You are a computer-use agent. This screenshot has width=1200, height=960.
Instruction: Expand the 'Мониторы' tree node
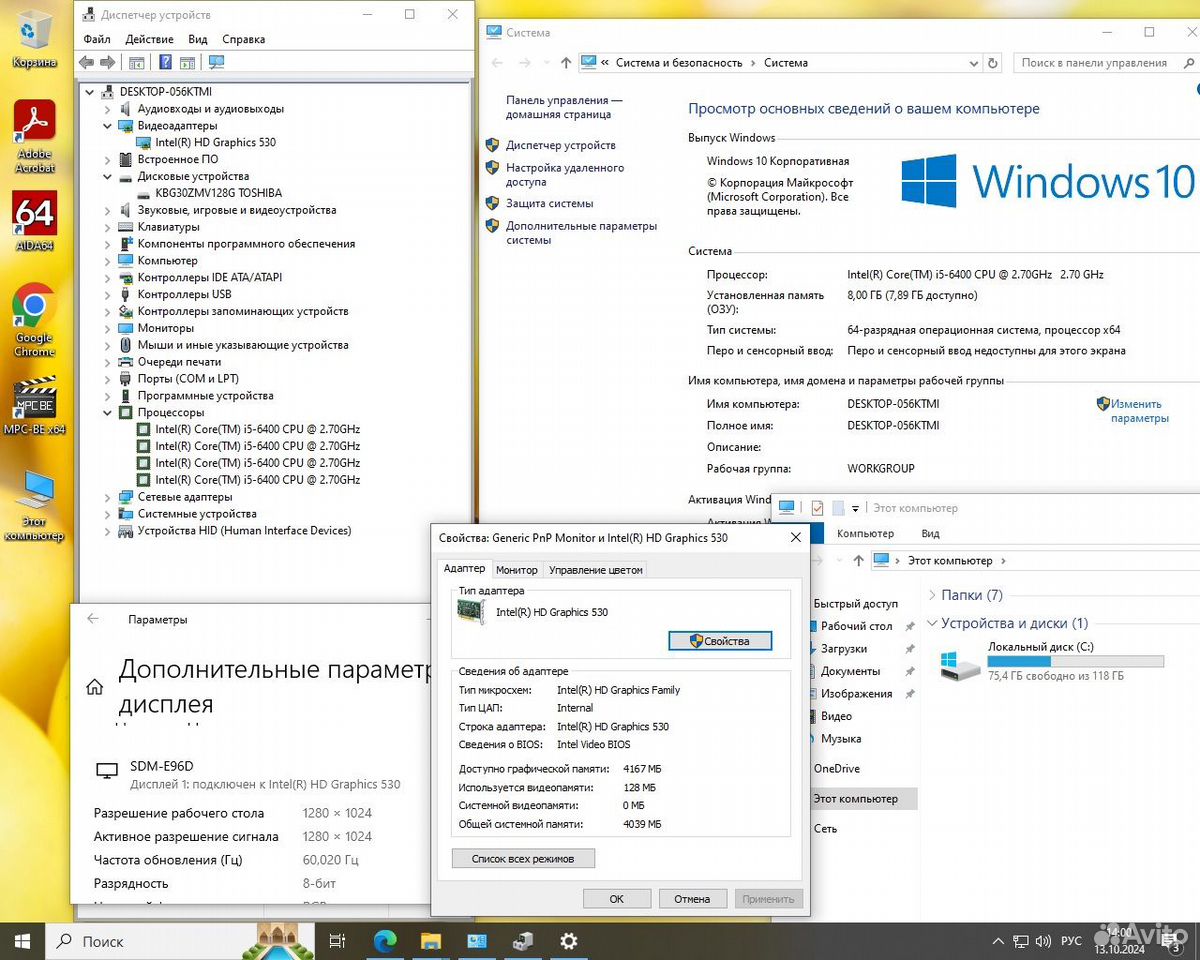coord(108,328)
